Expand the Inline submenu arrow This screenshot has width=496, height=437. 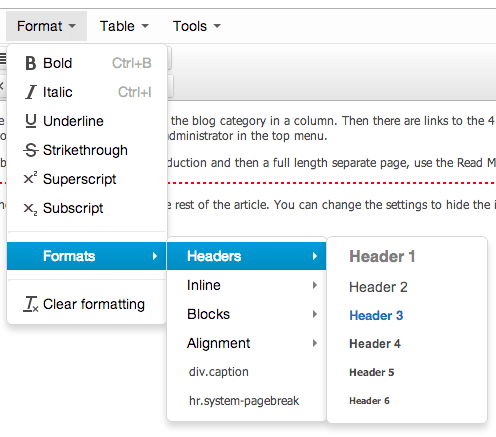pyautogui.click(x=314, y=285)
